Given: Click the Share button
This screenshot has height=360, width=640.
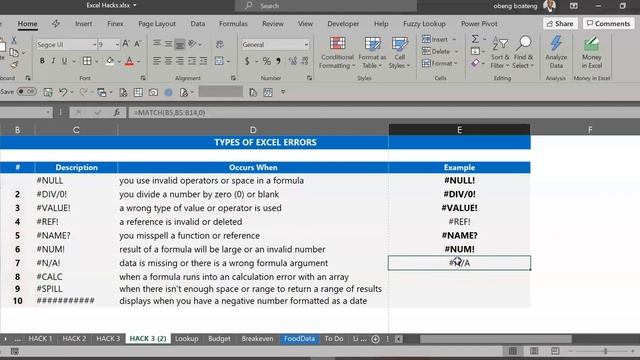Looking at the screenshot, I should tap(560, 24).
